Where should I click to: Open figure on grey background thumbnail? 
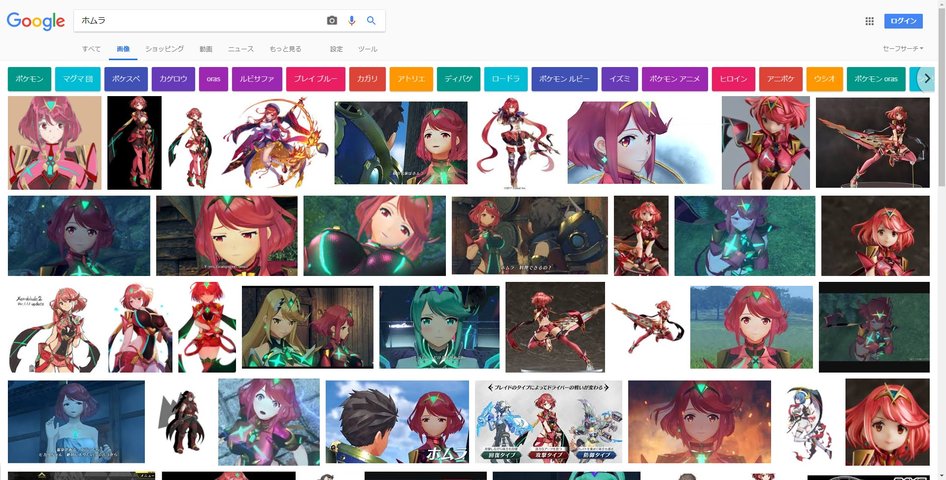point(766,143)
